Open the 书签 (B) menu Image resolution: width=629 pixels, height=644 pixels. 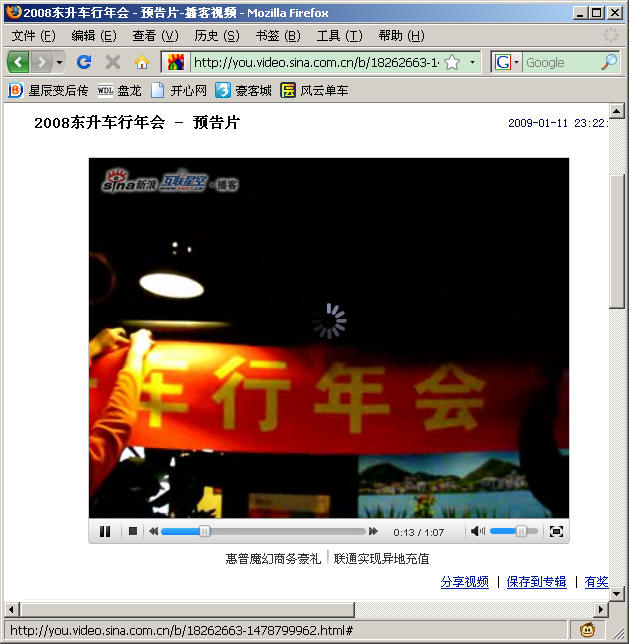pyautogui.click(x=278, y=36)
